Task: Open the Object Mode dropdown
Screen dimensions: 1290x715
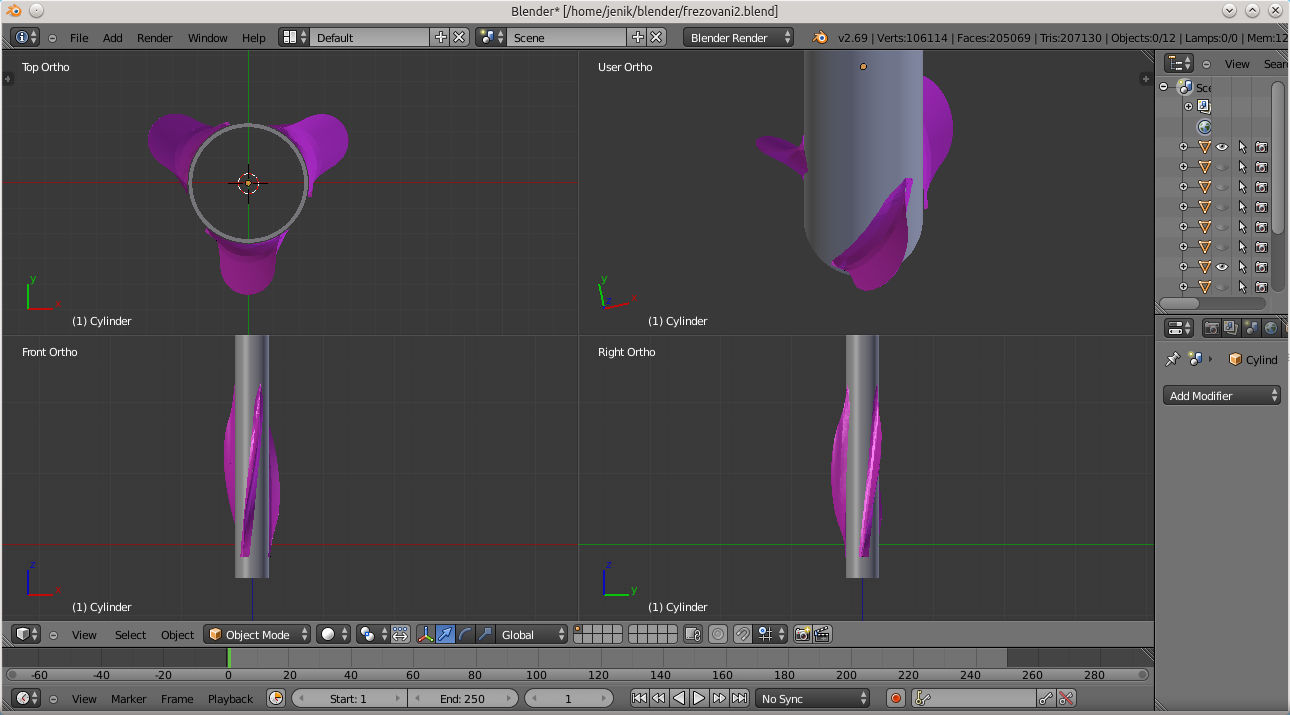Action: pyautogui.click(x=257, y=634)
